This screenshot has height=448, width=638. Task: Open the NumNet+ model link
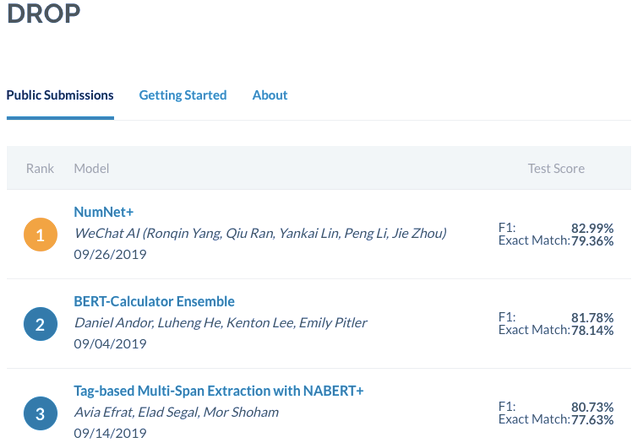[104, 212]
